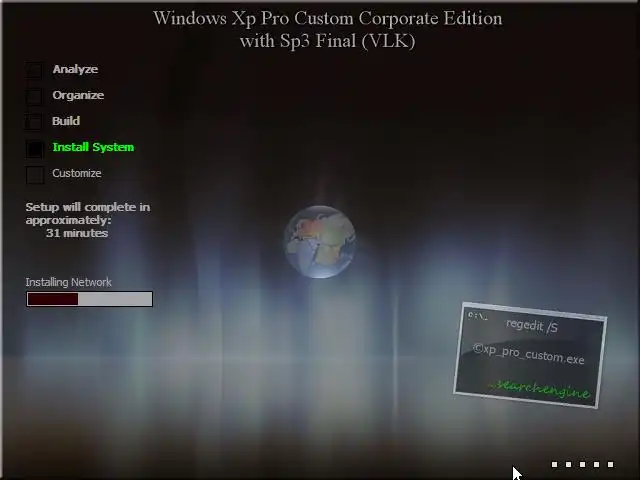
Task: Click the 31 minutes remaining text
Action: [x=77, y=233]
